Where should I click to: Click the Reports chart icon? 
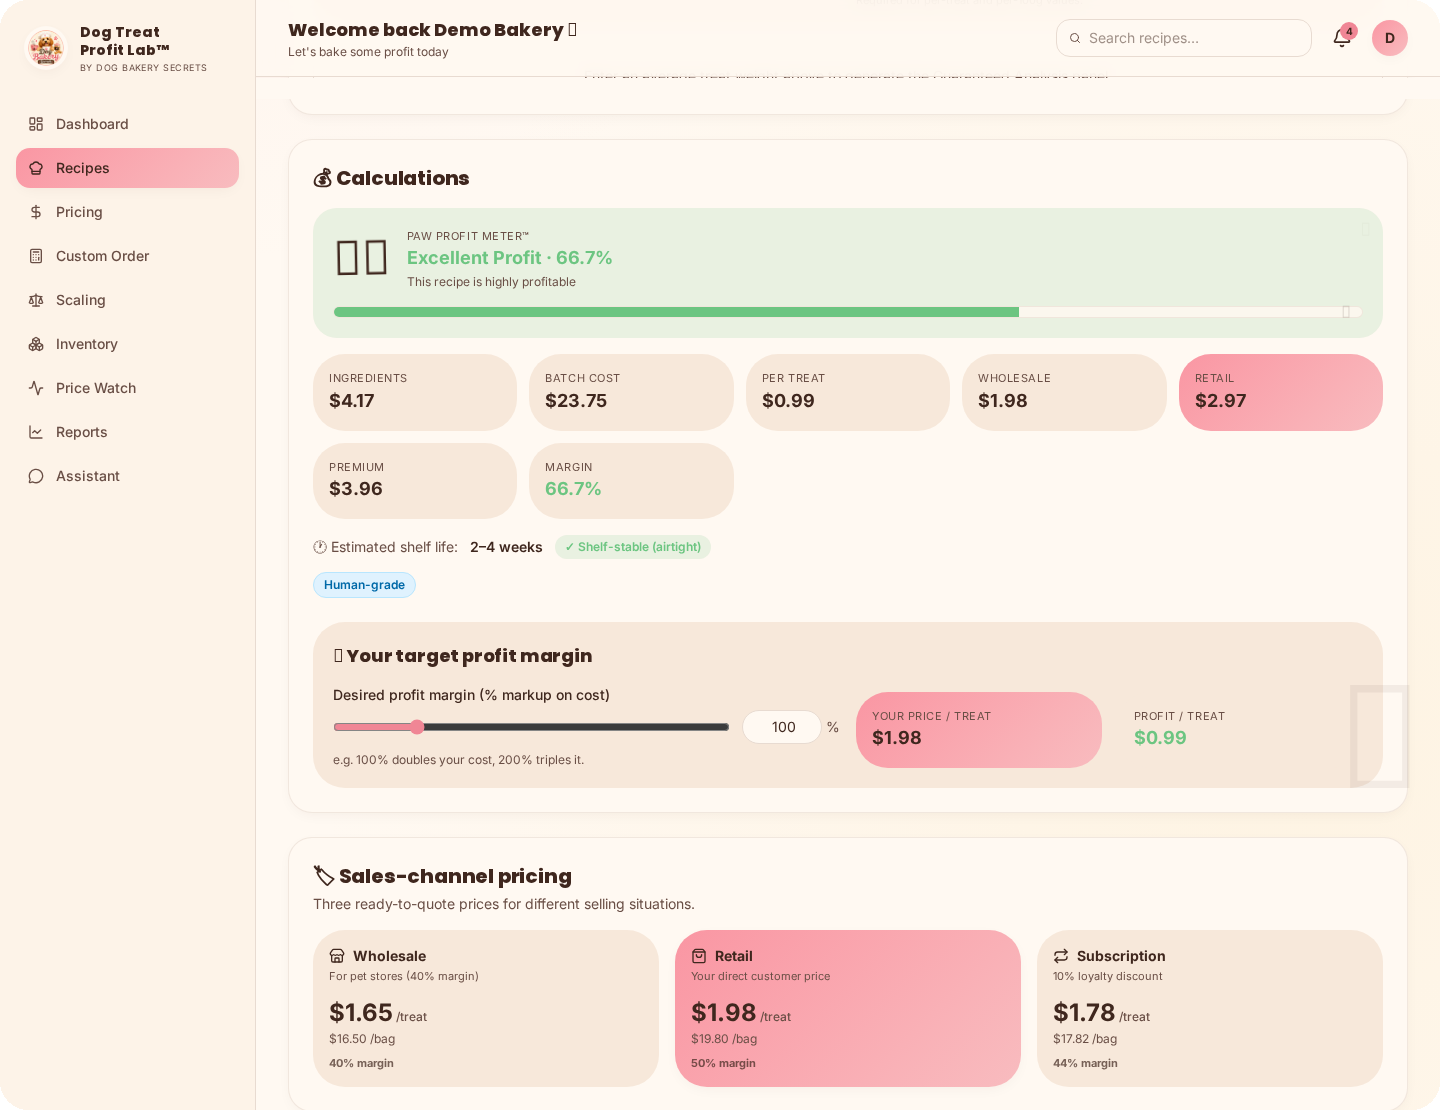tap(36, 432)
